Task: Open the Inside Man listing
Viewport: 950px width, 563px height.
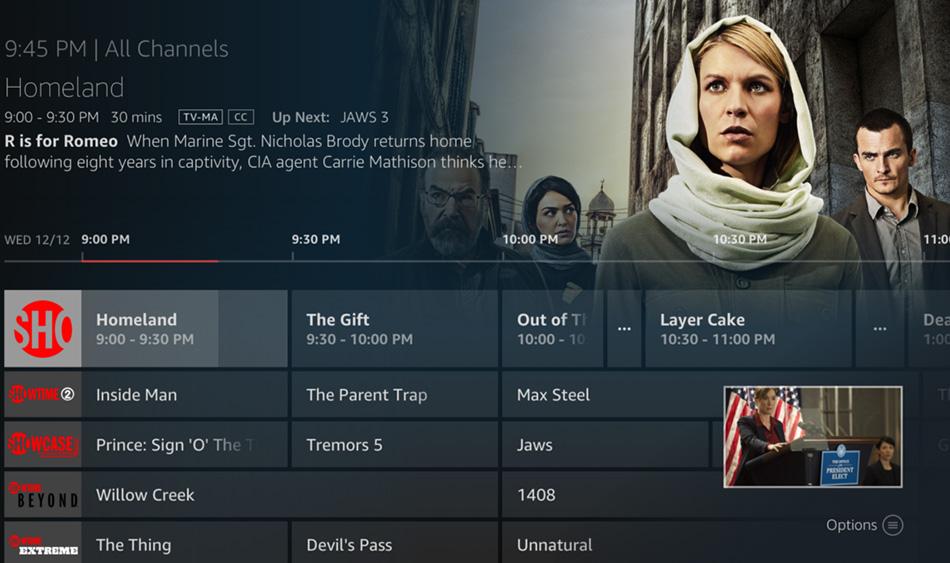Action: [x=185, y=395]
